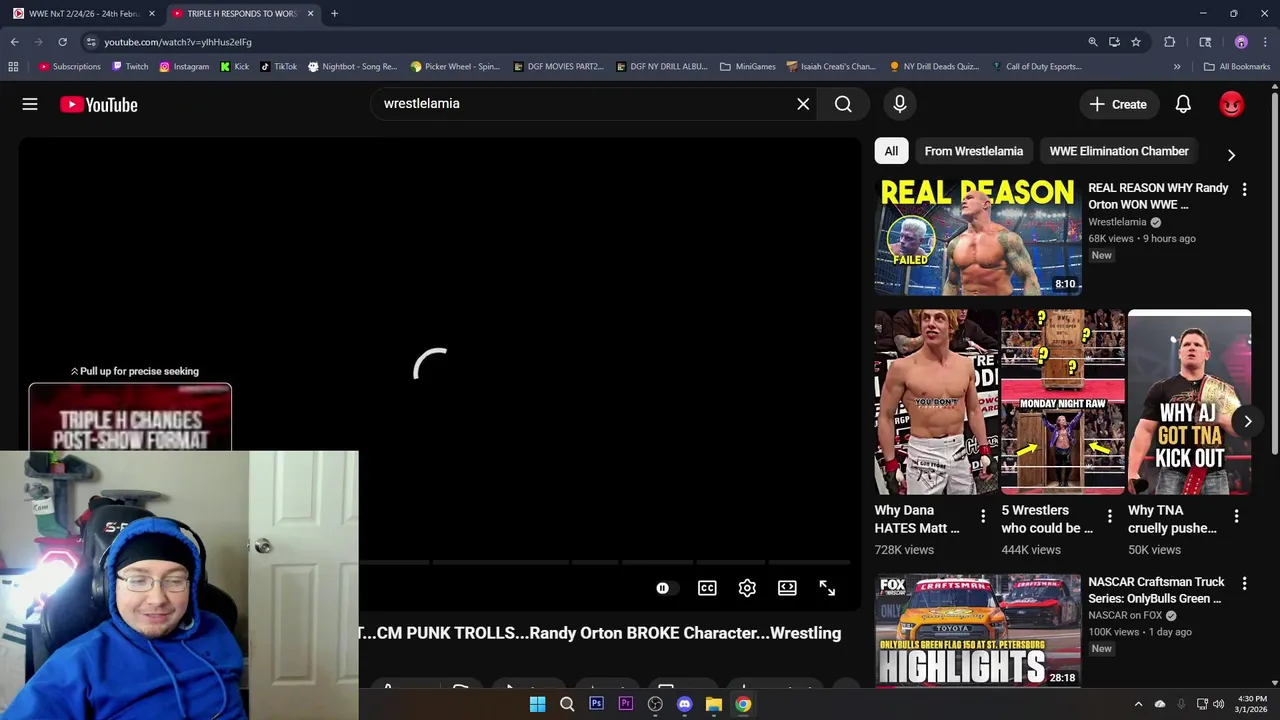Image resolution: width=1280 pixels, height=720 pixels.
Task: Open the Create menu
Action: [1118, 104]
